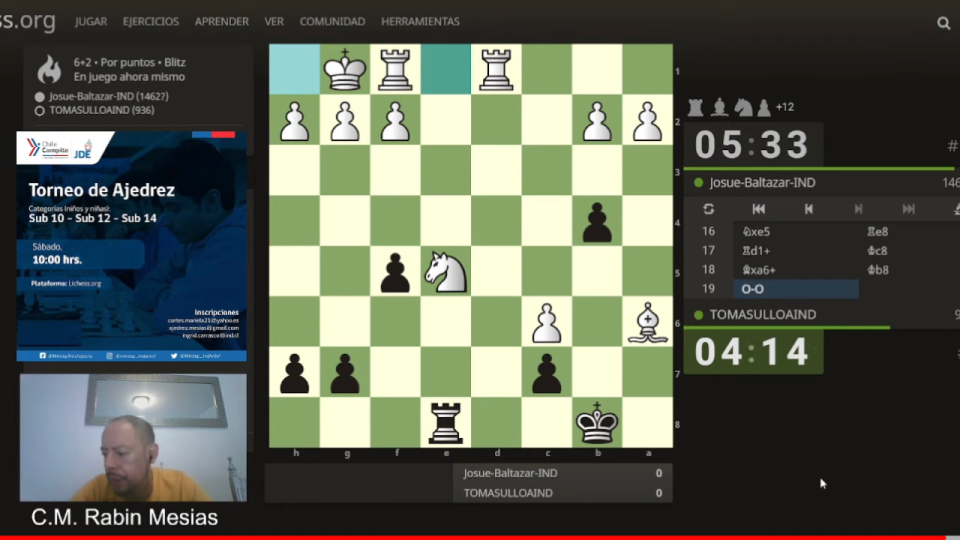Open the JUGAR menu

coord(91,22)
